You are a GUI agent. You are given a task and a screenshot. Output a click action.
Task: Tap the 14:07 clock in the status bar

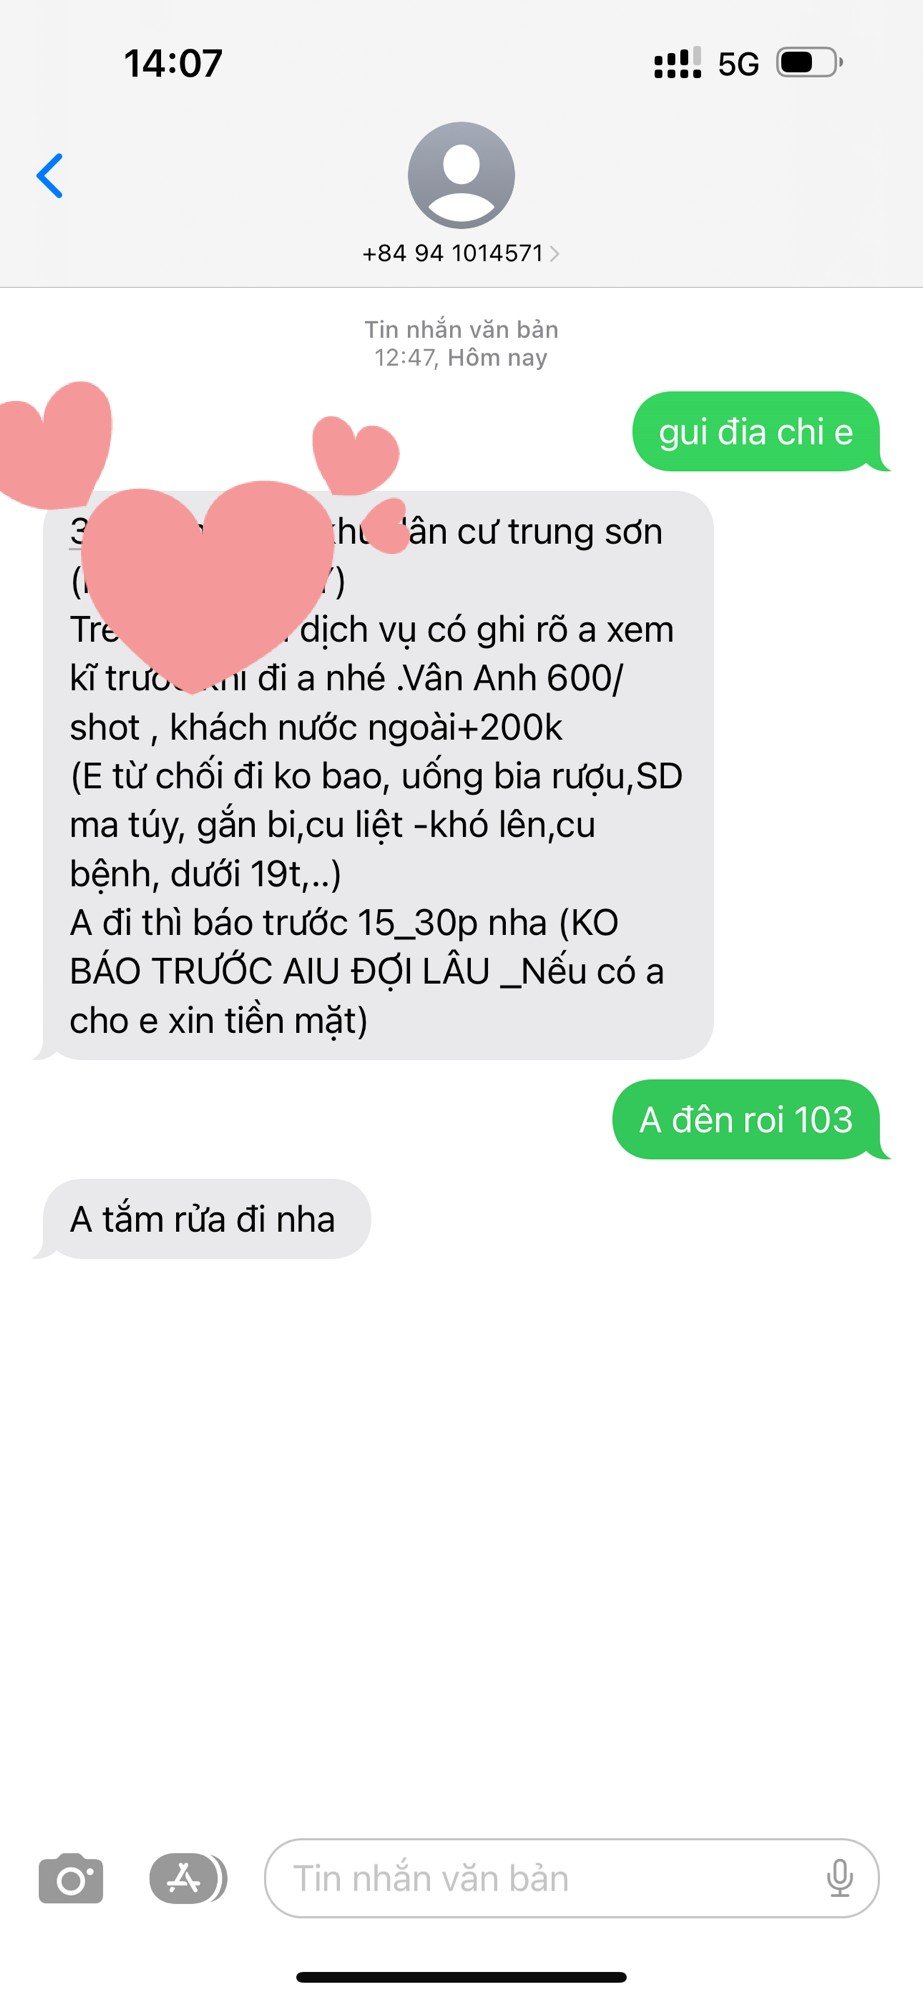point(173,63)
